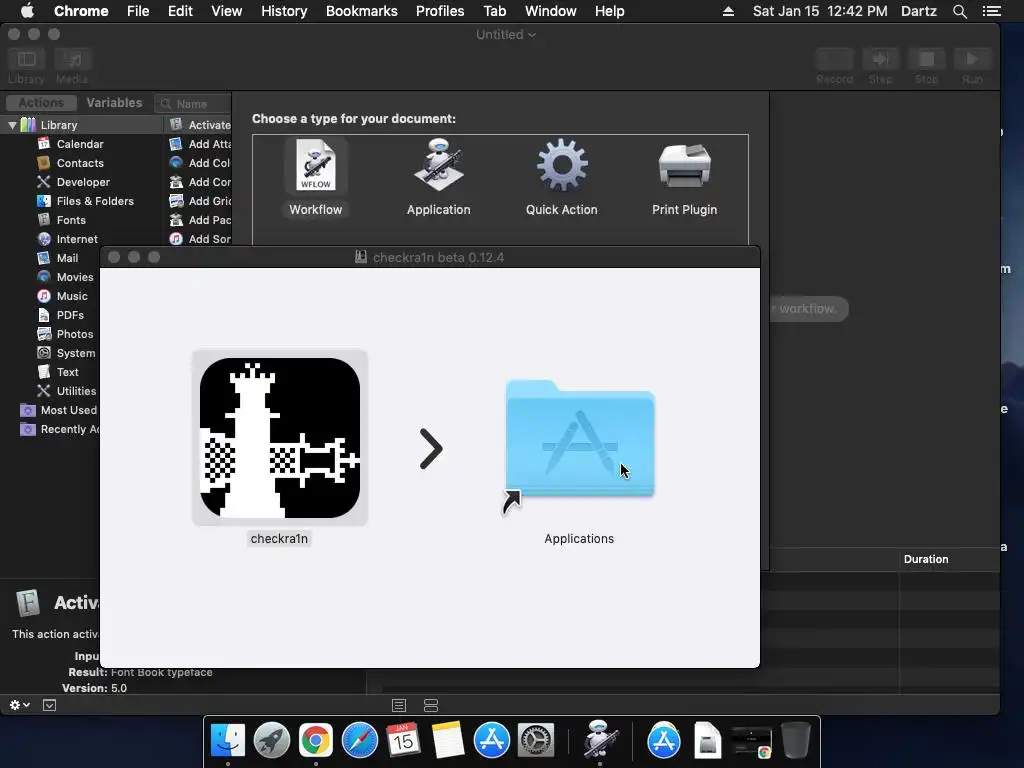Show the variables split view button
1024x768 pixels.
431,705
